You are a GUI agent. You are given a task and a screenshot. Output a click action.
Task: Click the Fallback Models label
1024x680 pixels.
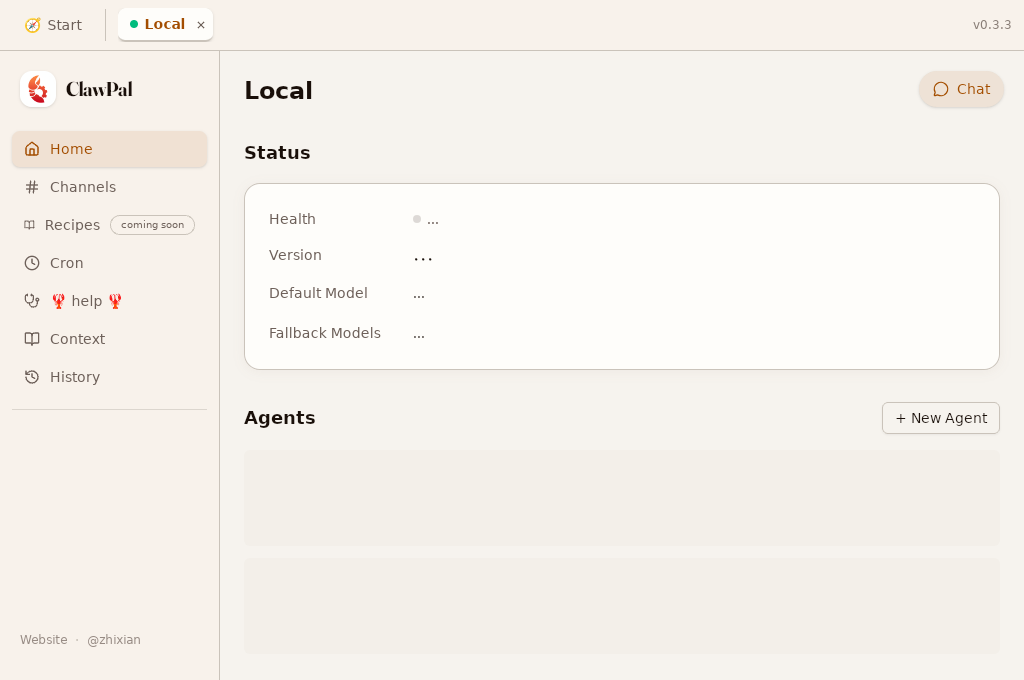point(325,333)
